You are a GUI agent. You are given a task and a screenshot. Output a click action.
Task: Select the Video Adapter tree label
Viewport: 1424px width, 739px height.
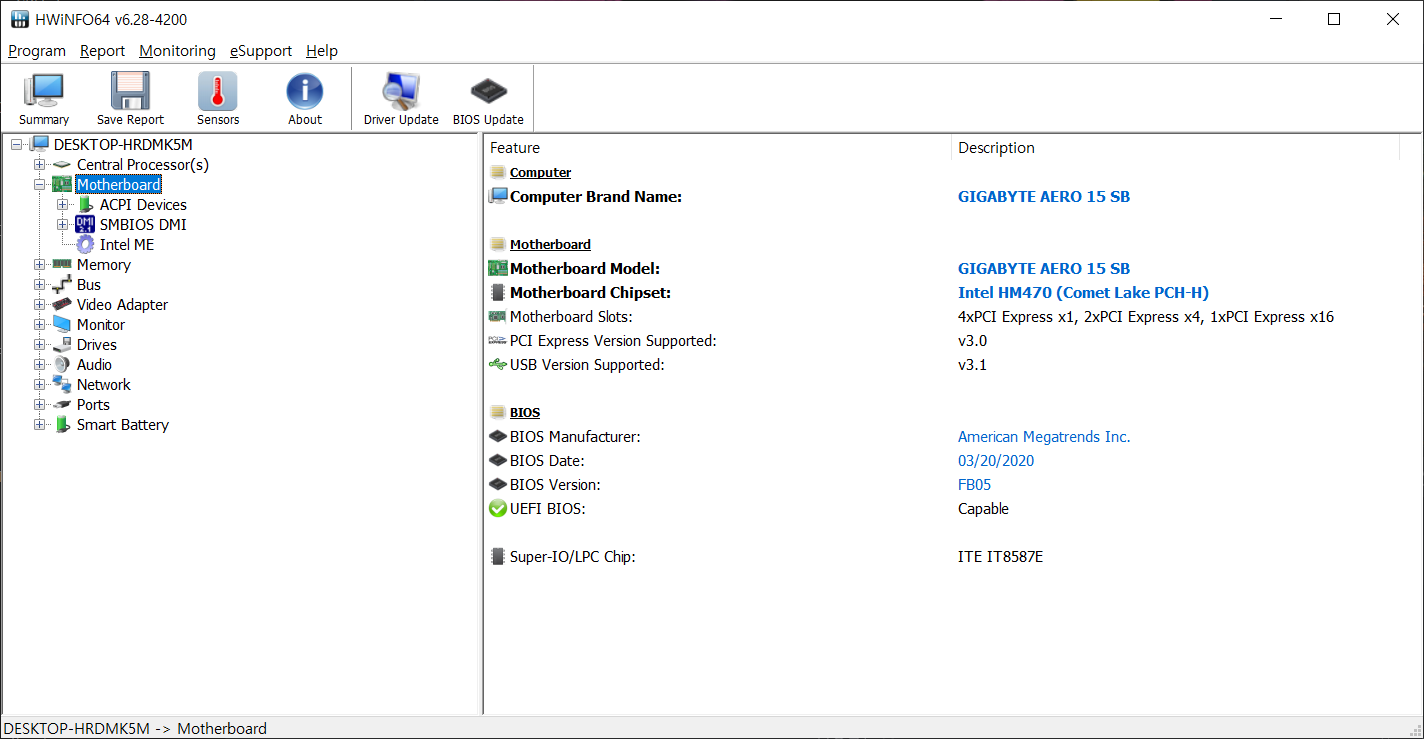(122, 305)
